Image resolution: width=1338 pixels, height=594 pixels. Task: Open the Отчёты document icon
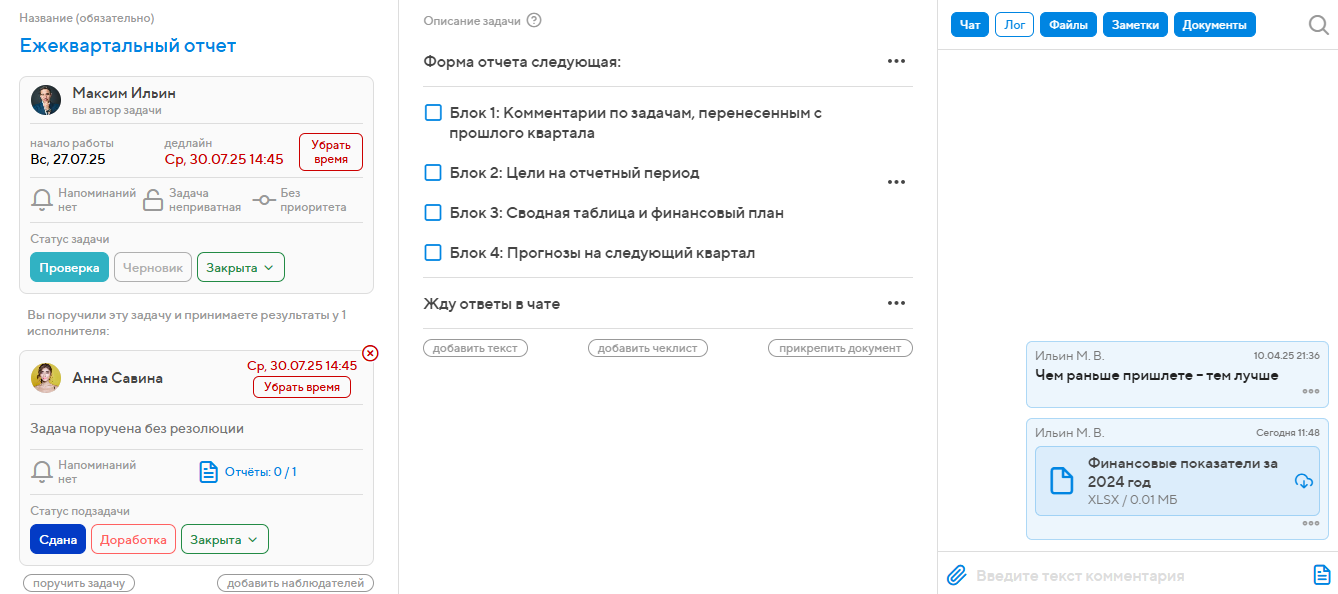pyautogui.click(x=208, y=472)
